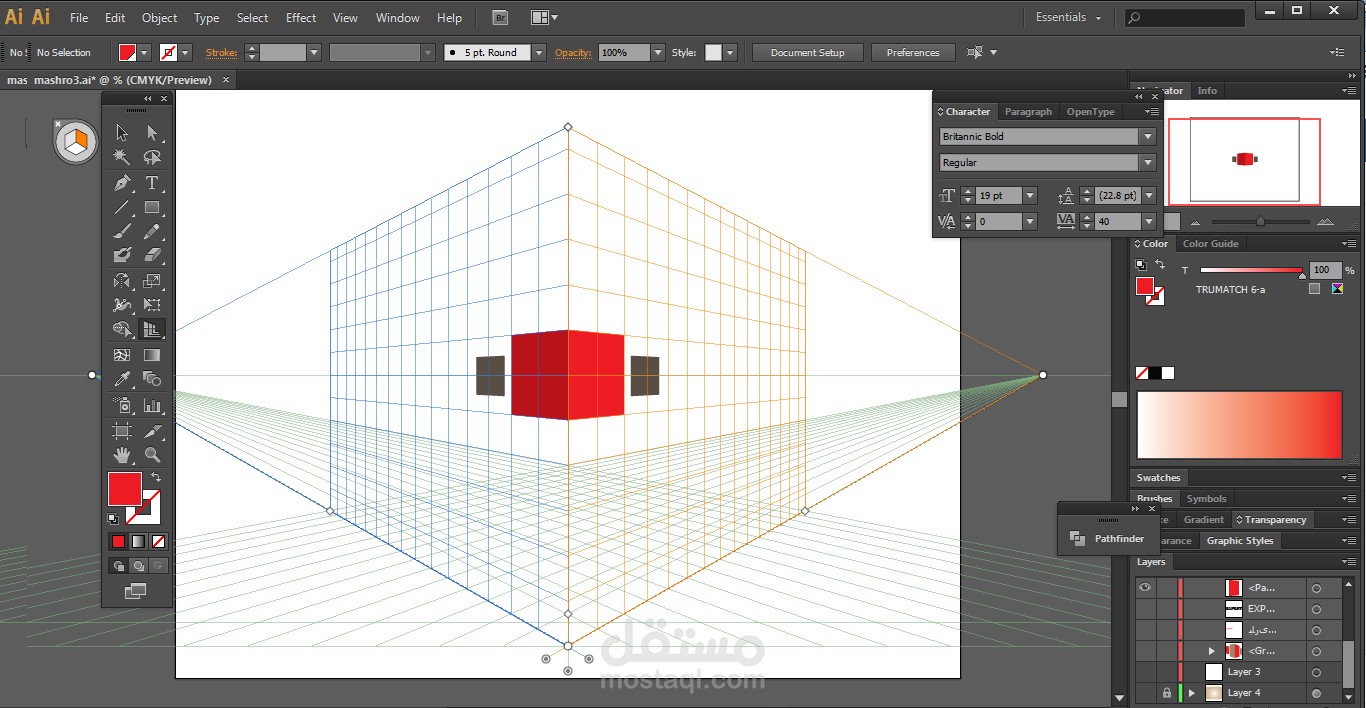The width and height of the screenshot is (1366, 708).
Task: Open the Object menu
Action: 159,18
